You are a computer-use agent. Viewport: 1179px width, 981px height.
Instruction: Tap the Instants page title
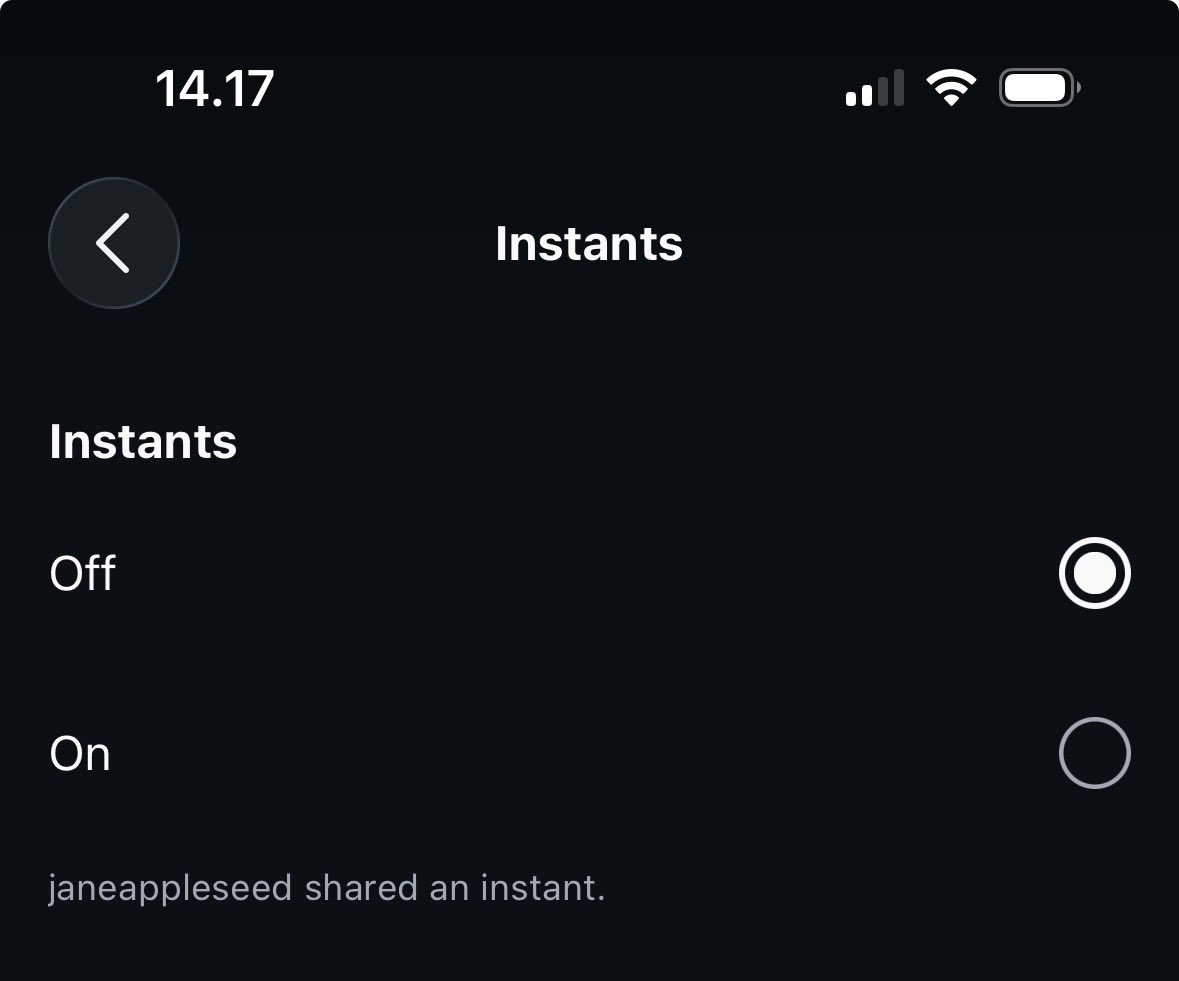pyautogui.click(x=589, y=244)
